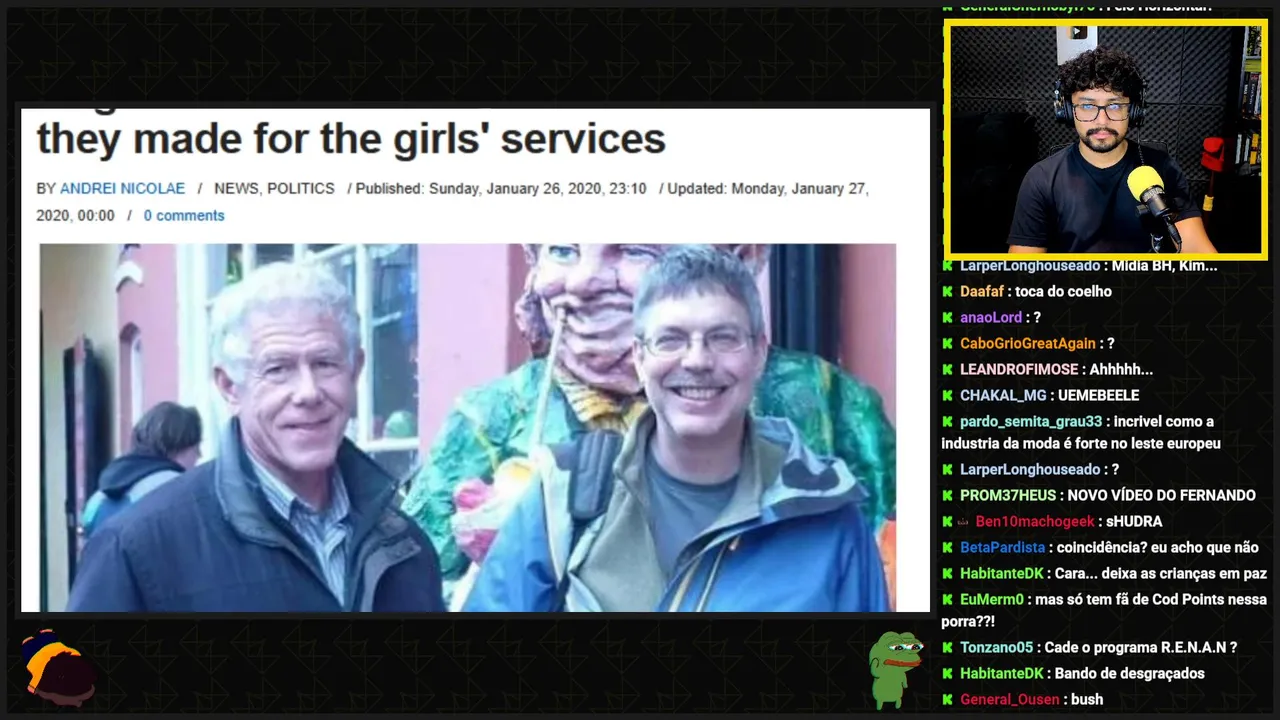Screen dimensions: 1280x720
Task: Click chat username Daafaf
Action: coord(983,292)
